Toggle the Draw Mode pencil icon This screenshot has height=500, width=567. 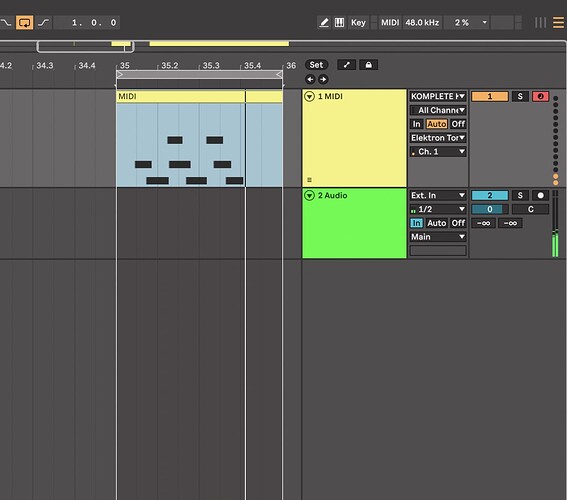click(324, 22)
